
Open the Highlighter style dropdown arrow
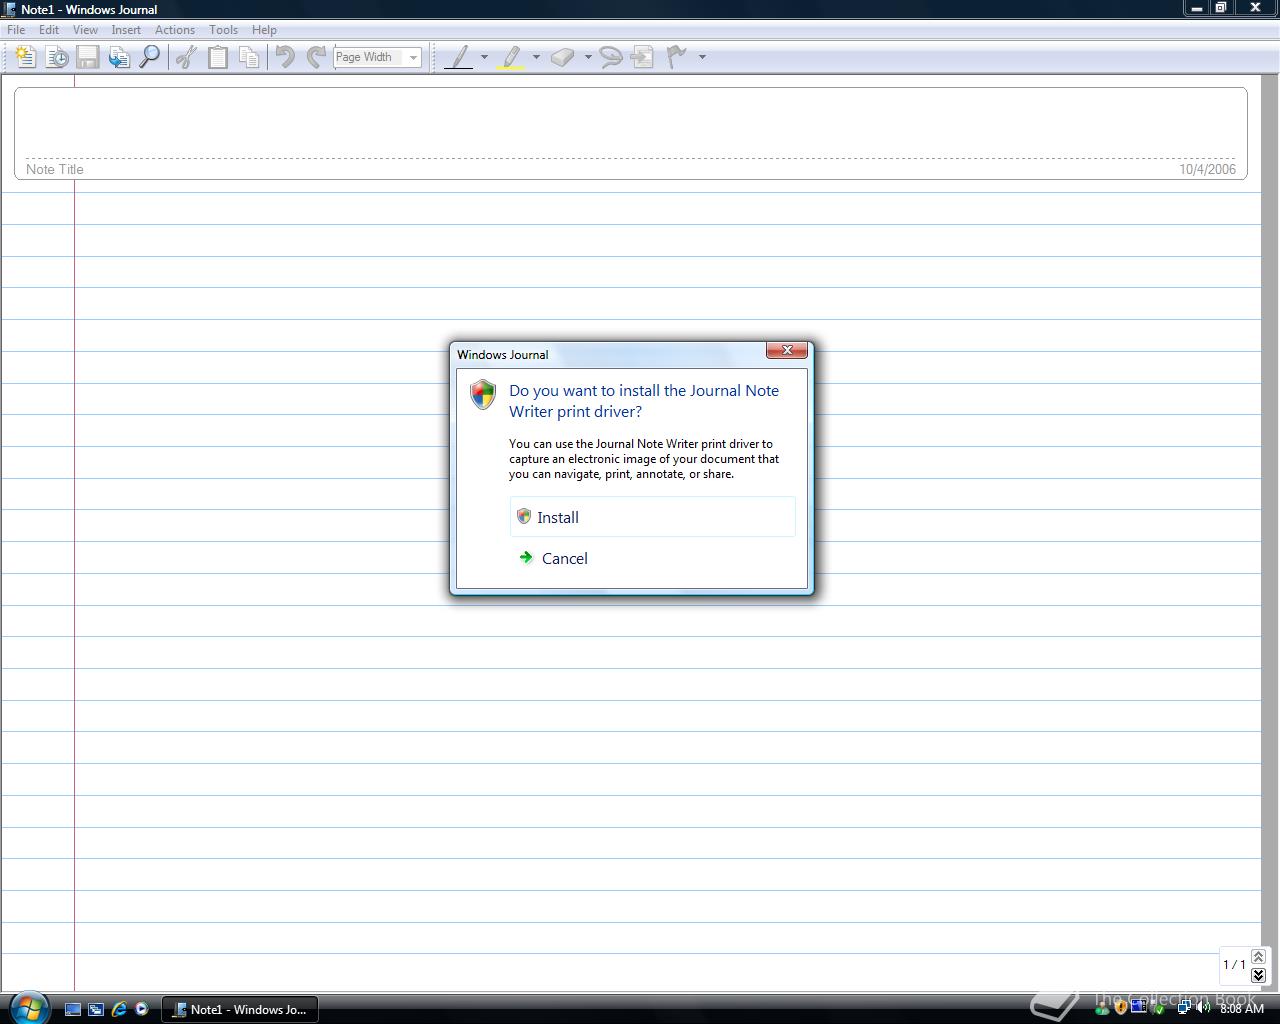pos(536,57)
